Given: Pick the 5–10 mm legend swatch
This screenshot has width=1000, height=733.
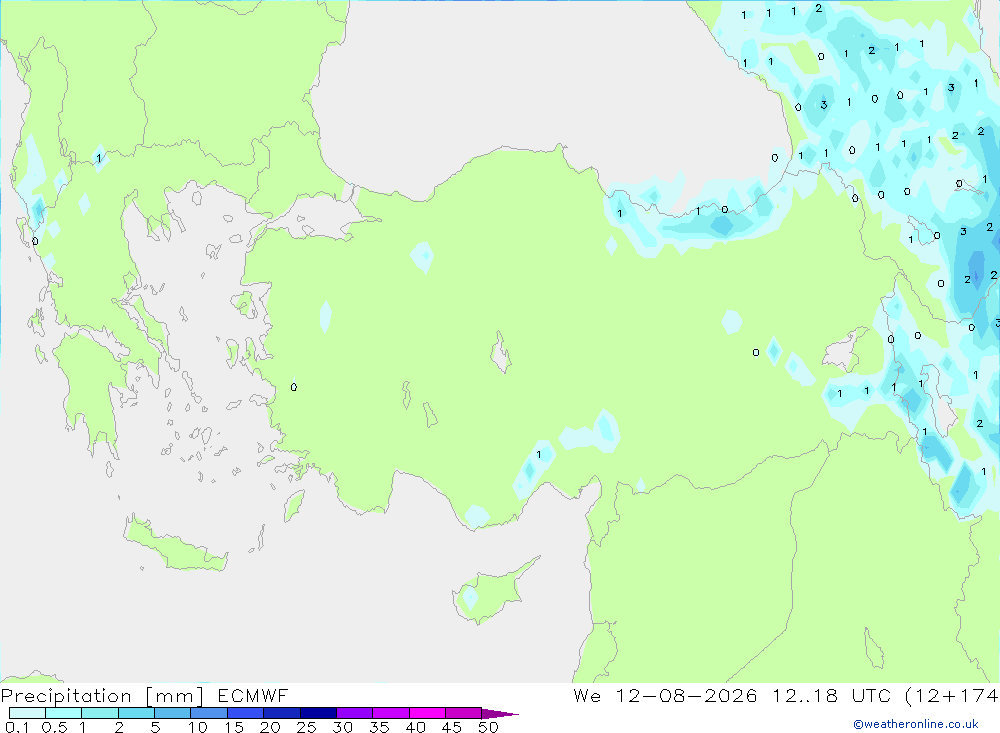Looking at the screenshot, I should click(x=173, y=713).
